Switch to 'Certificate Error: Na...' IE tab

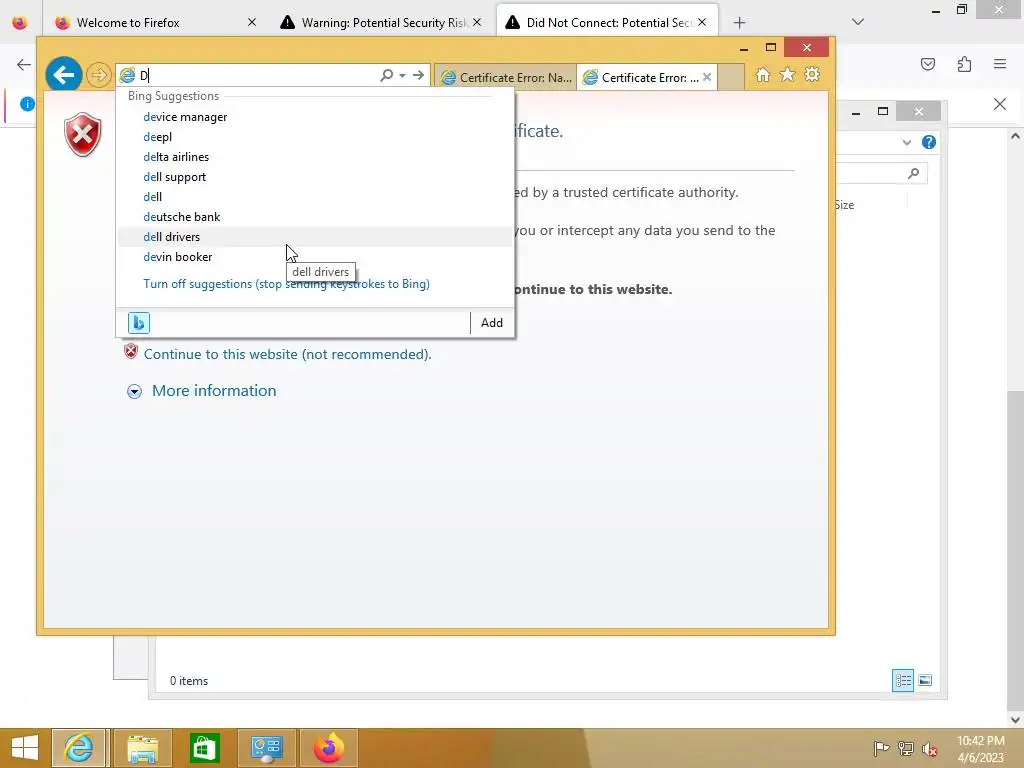click(x=505, y=77)
